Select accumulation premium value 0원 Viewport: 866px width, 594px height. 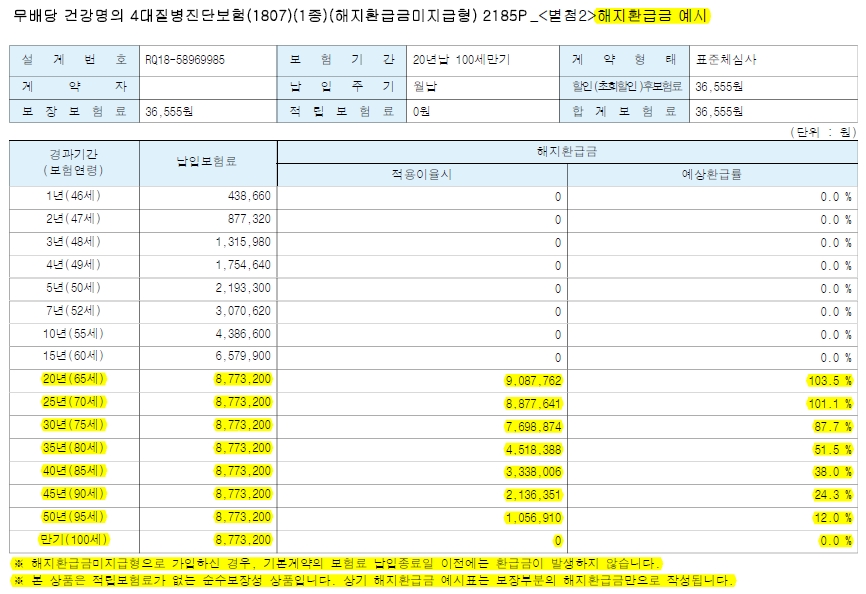tap(421, 111)
